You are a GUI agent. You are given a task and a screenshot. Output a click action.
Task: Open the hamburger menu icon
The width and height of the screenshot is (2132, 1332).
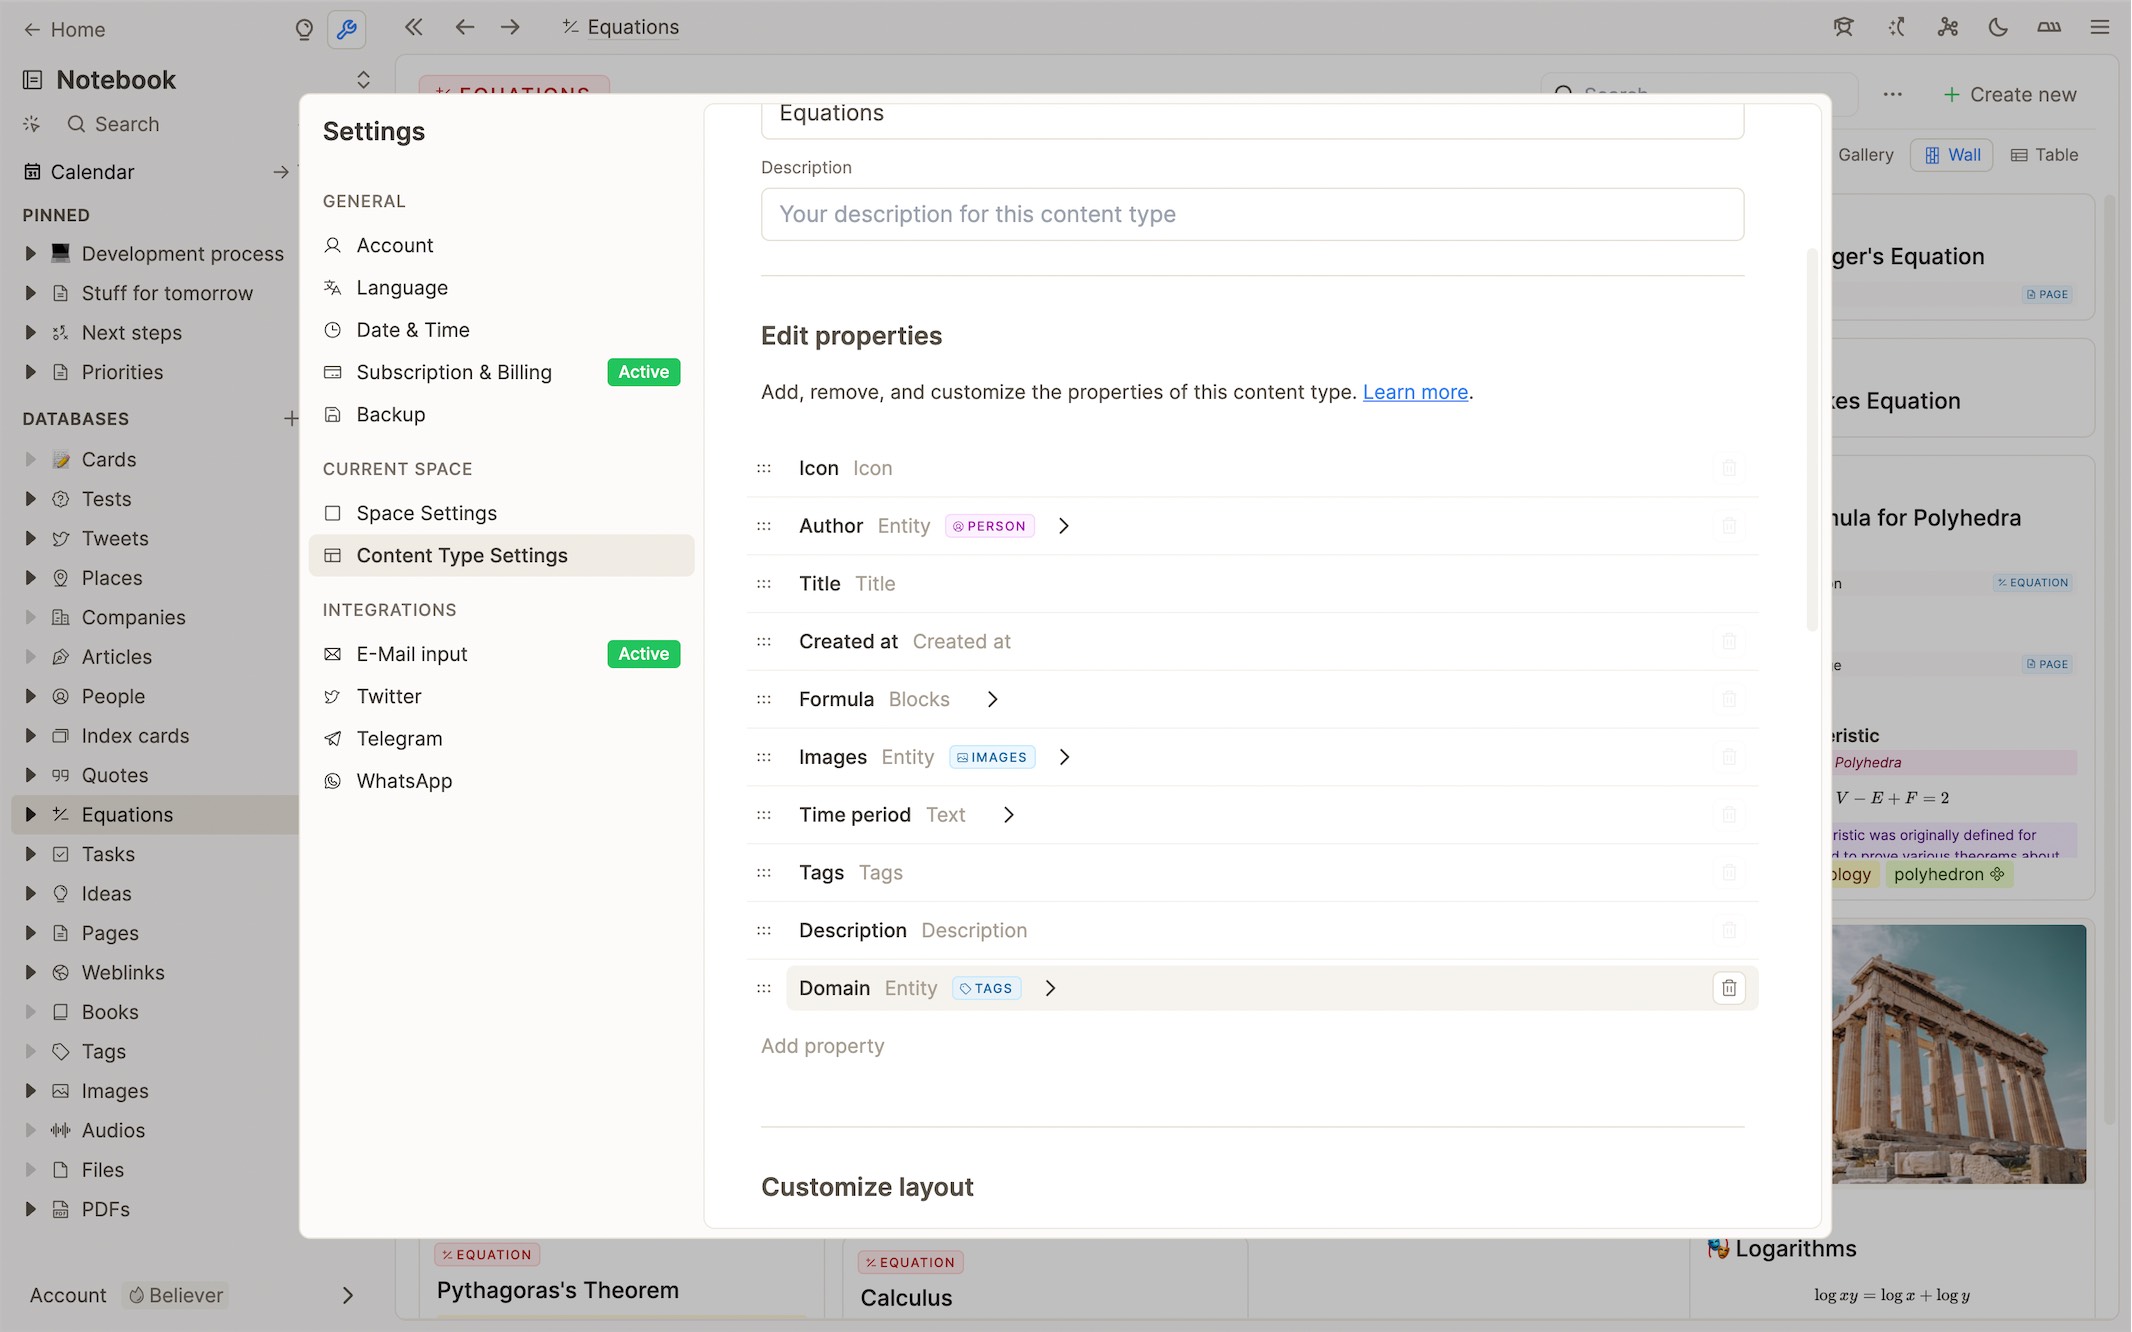[x=2100, y=27]
